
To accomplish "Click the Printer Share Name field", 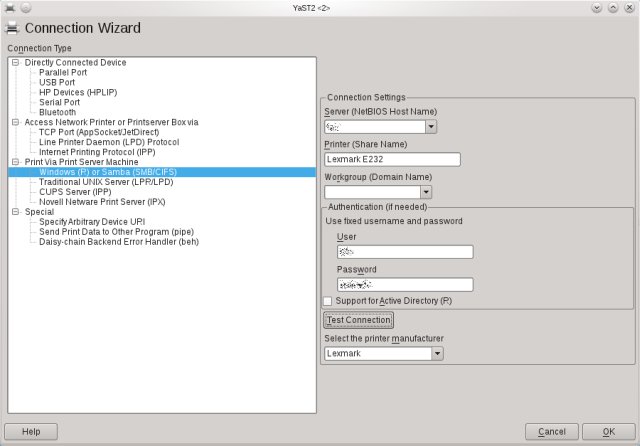I will tap(392, 159).
